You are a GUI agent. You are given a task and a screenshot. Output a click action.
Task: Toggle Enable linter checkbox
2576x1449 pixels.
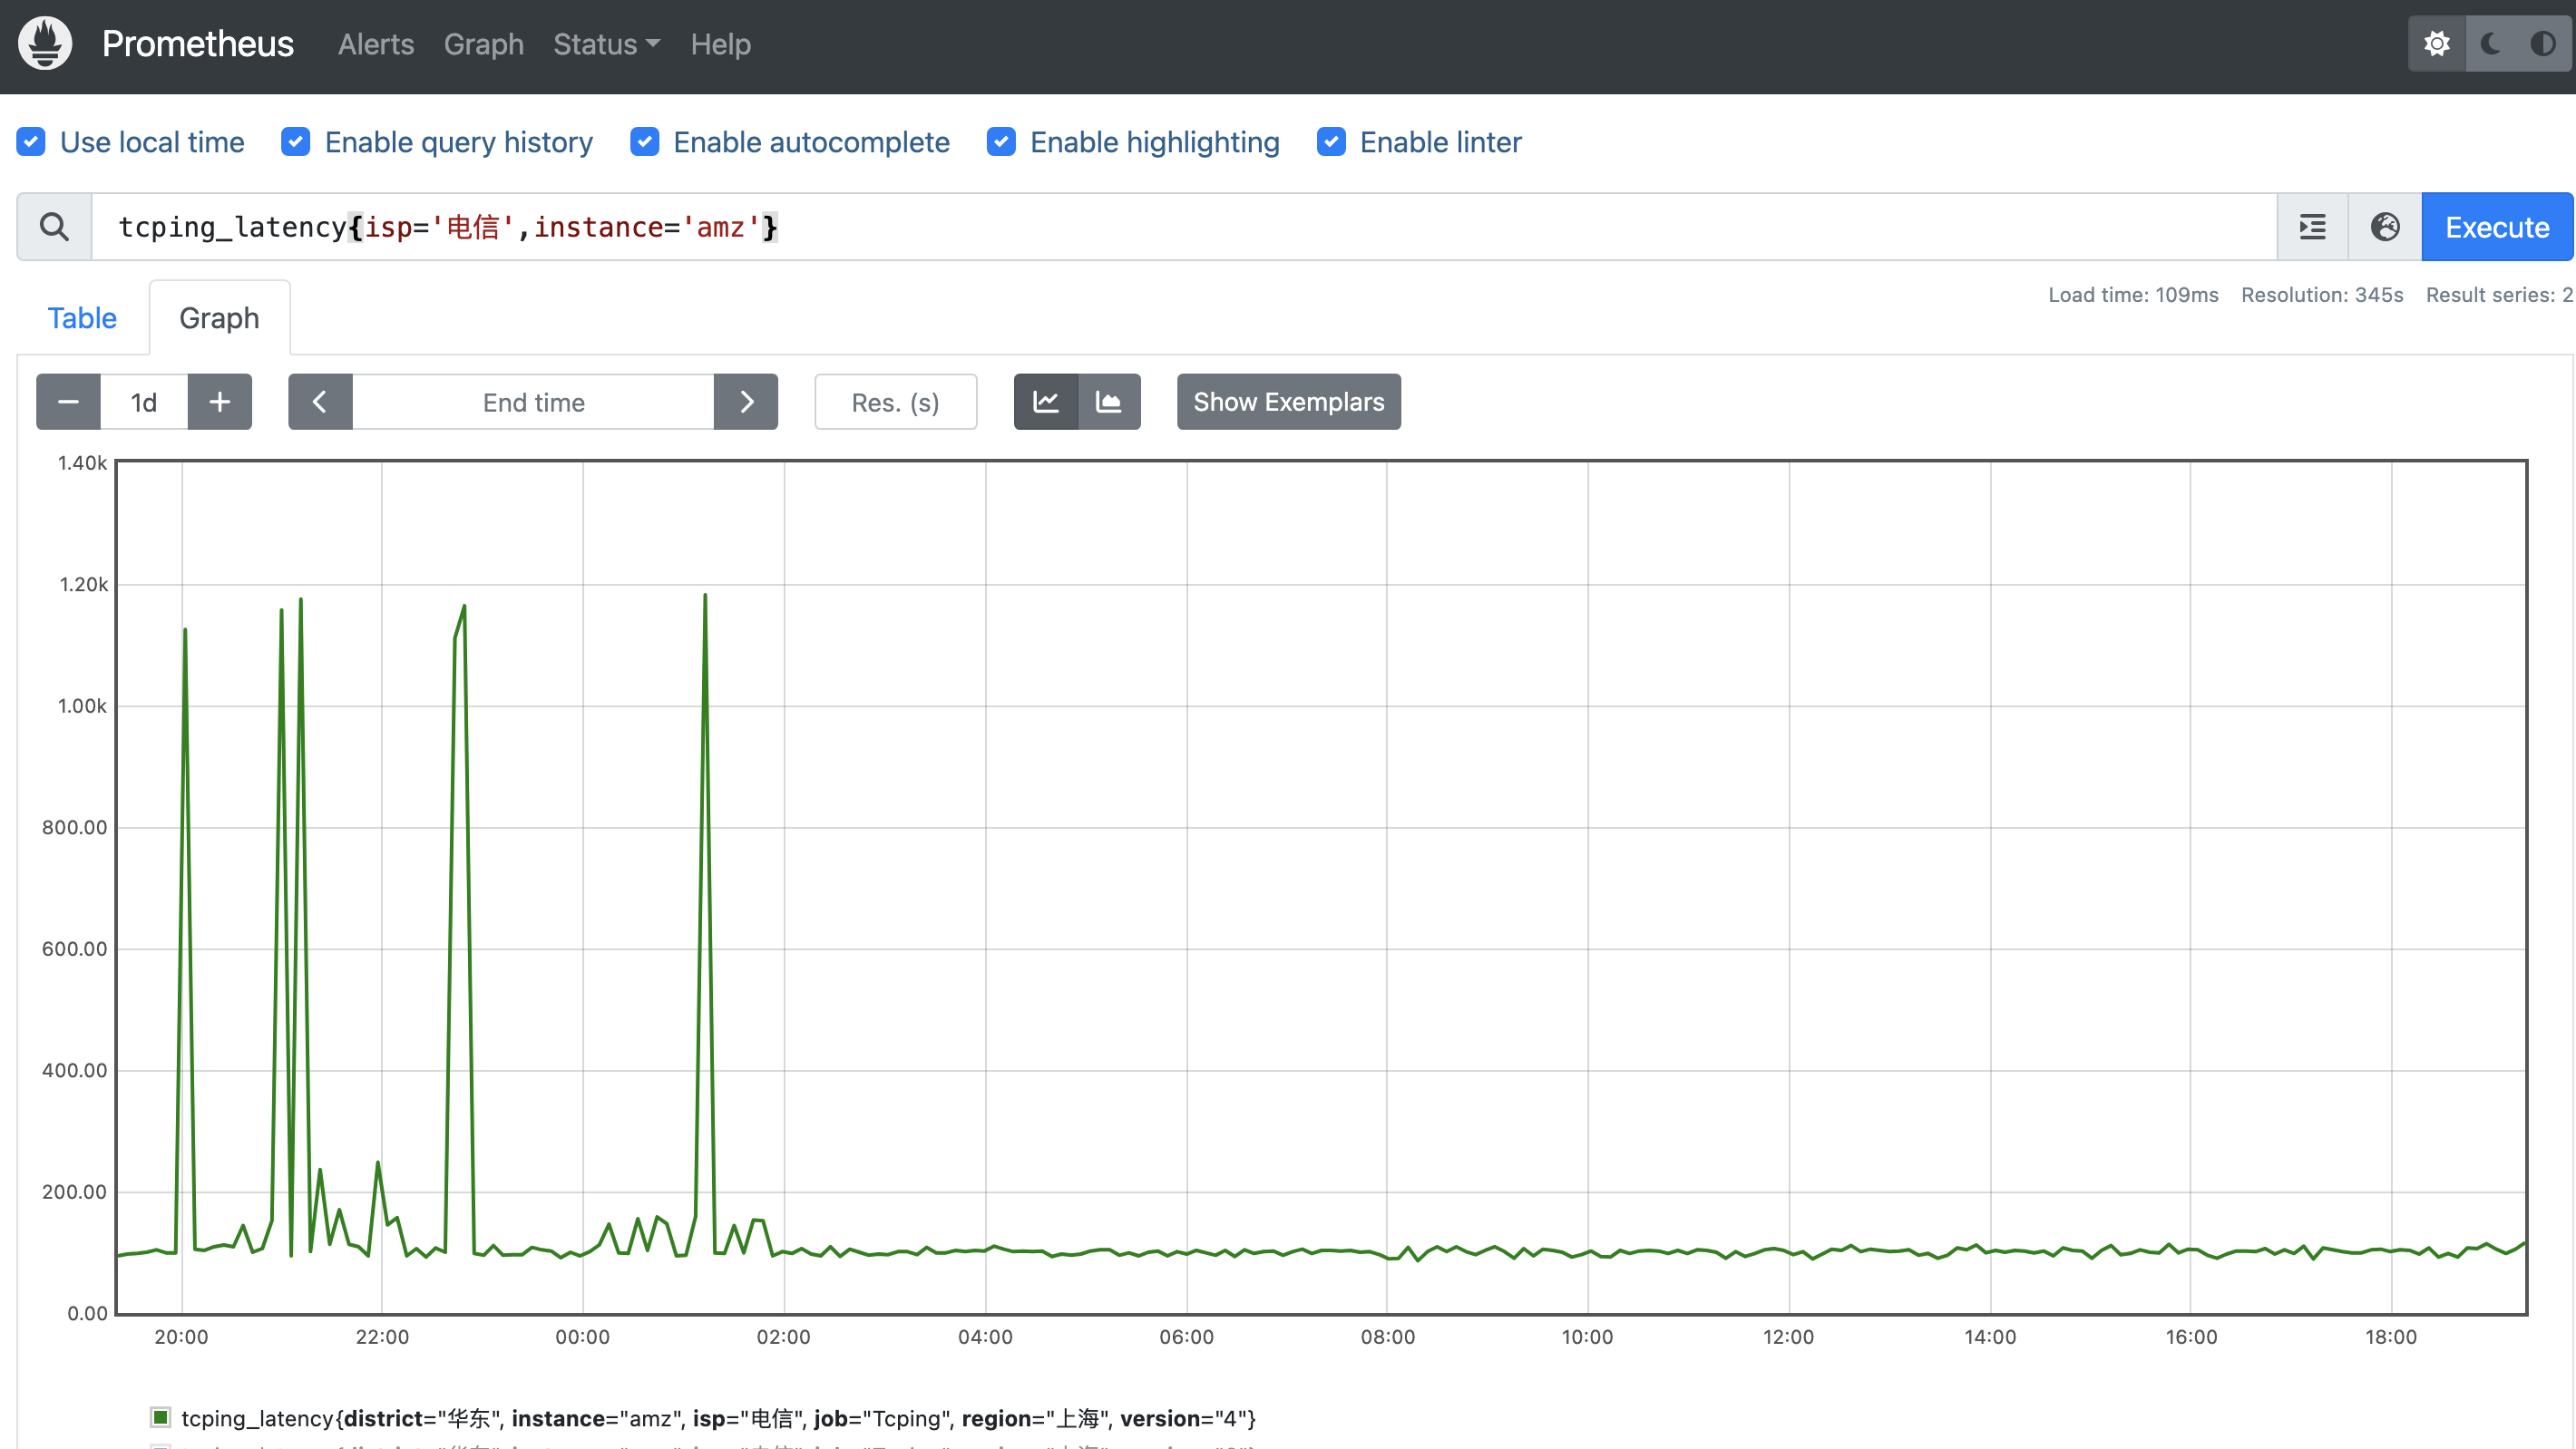tap(1331, 142)
